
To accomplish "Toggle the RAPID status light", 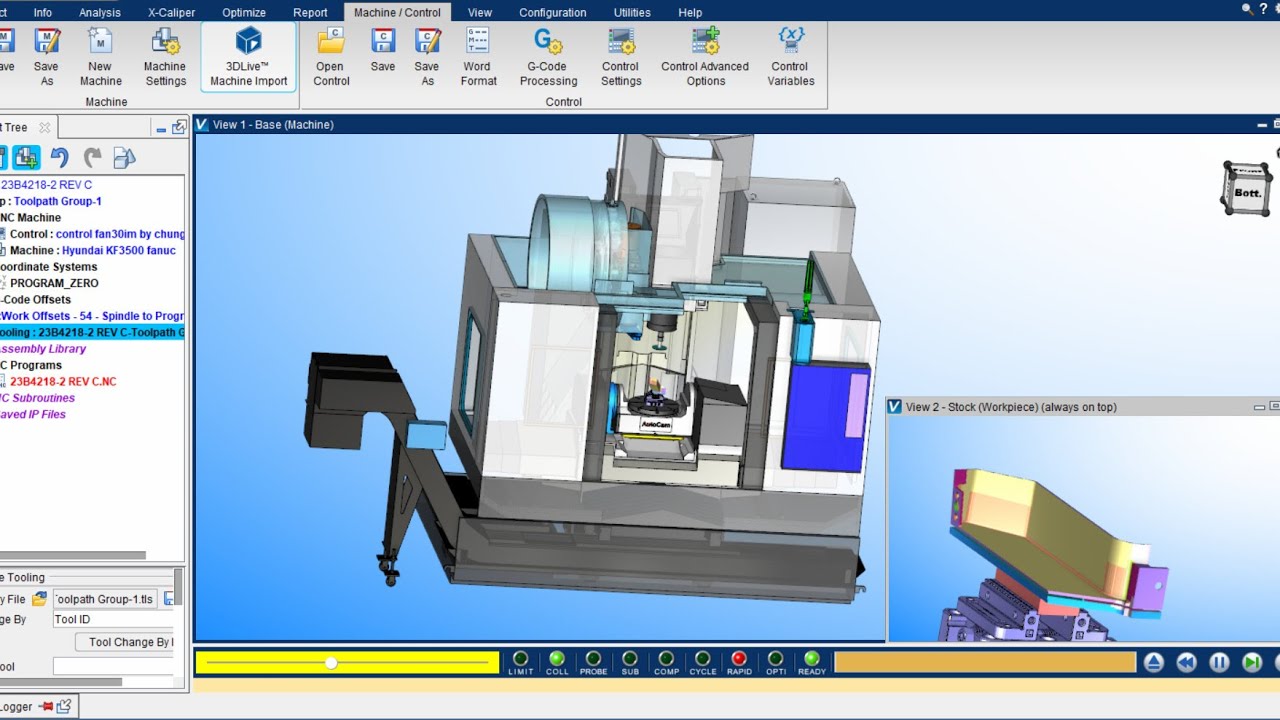I will [x=739, y=658].
